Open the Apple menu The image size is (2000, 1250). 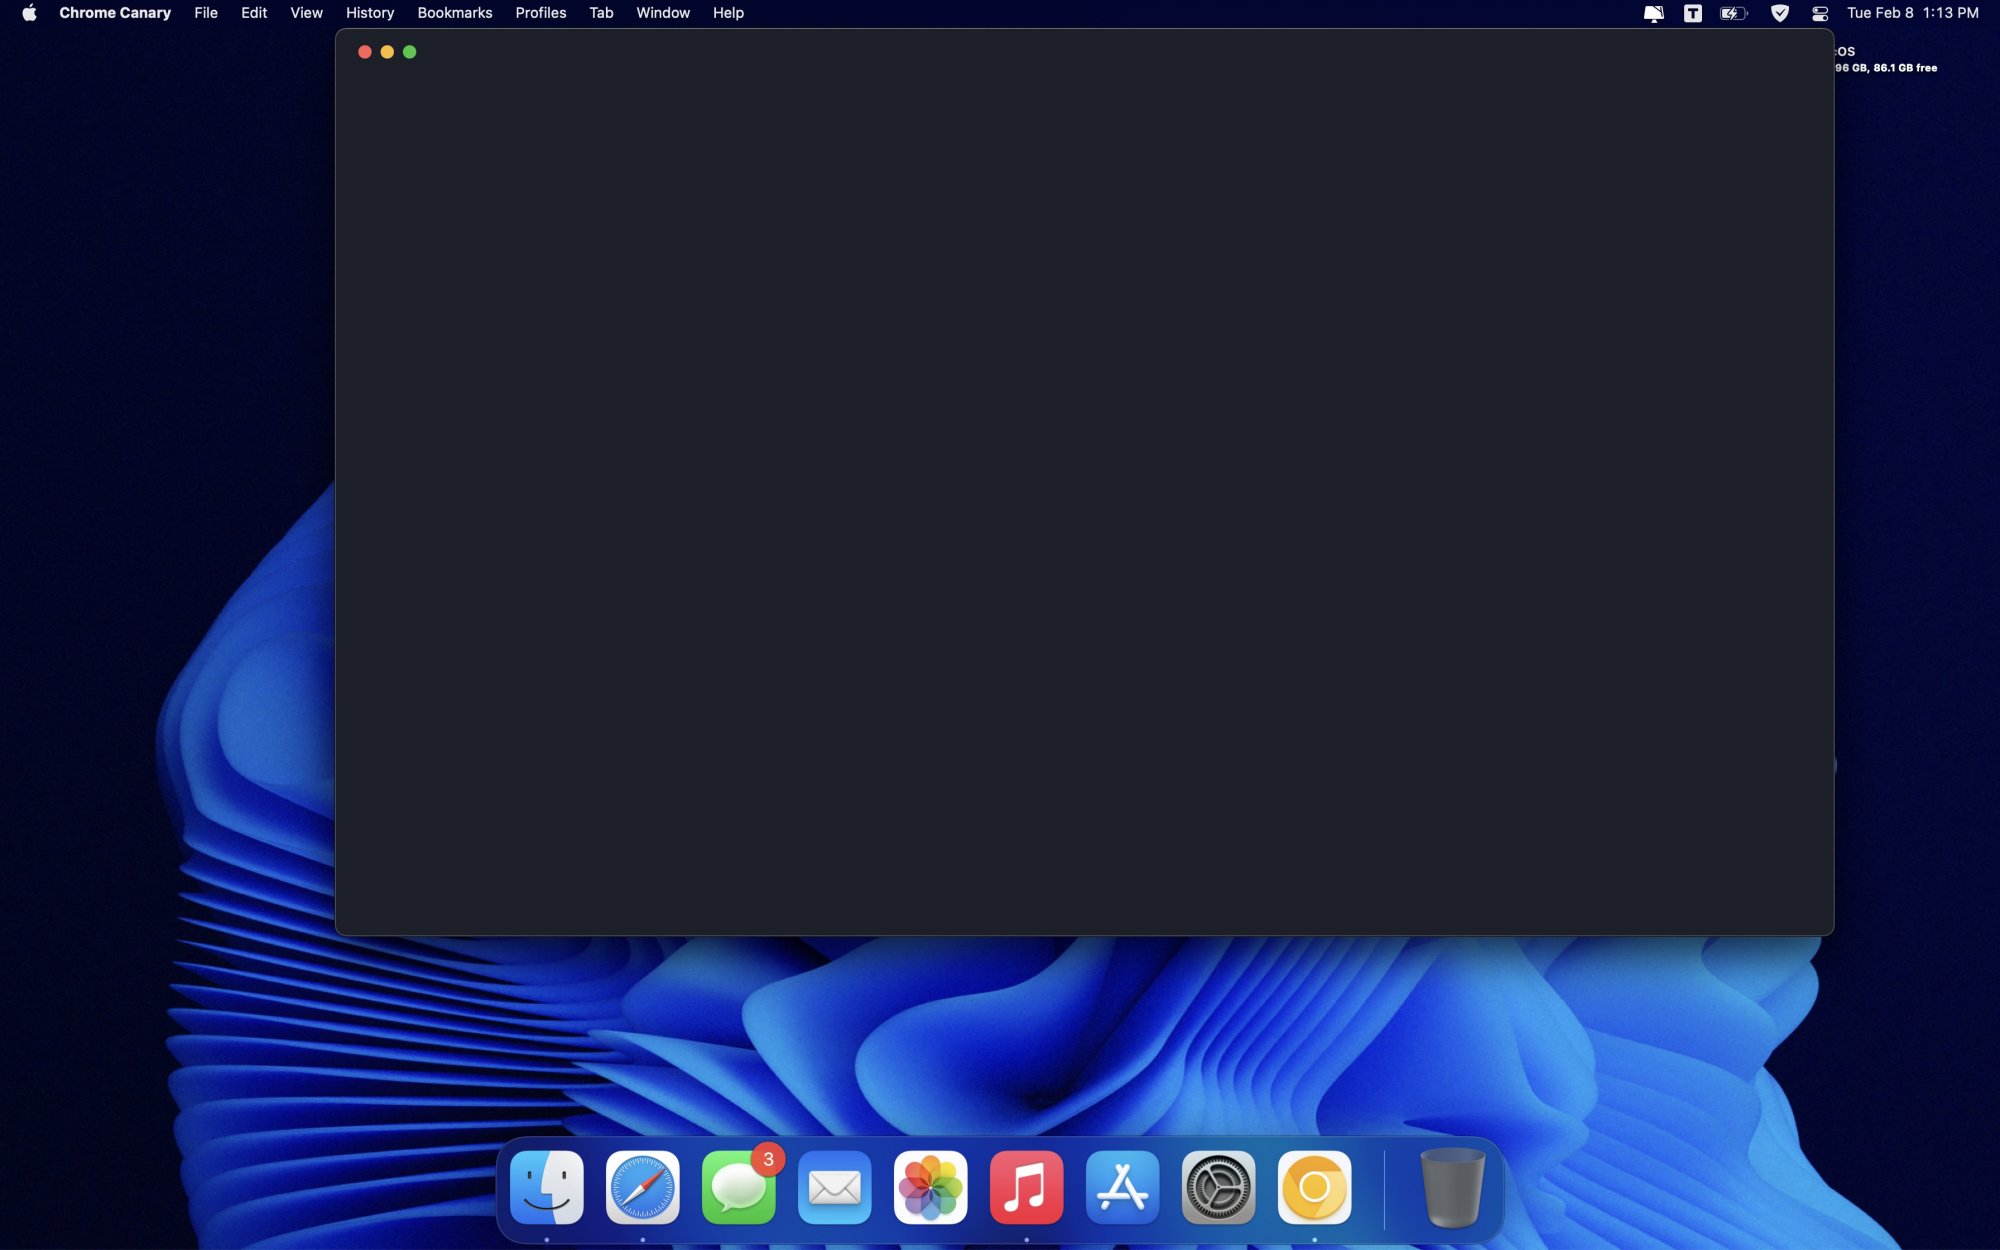click(29, 13)
